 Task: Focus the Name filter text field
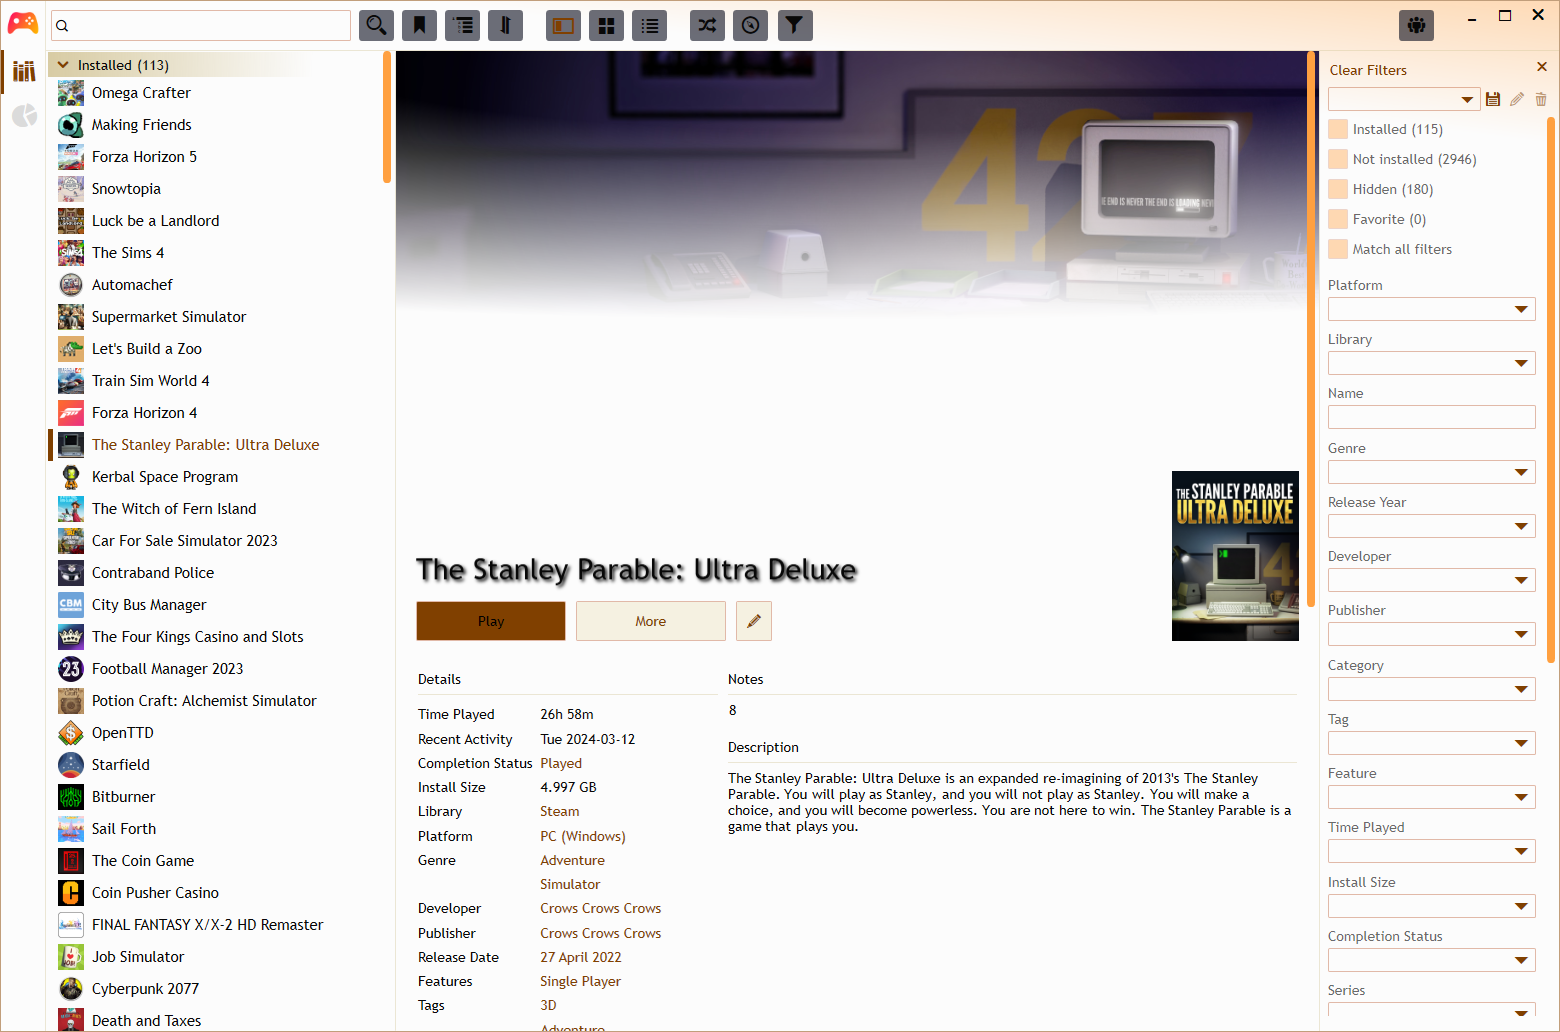pos(1431,417)
